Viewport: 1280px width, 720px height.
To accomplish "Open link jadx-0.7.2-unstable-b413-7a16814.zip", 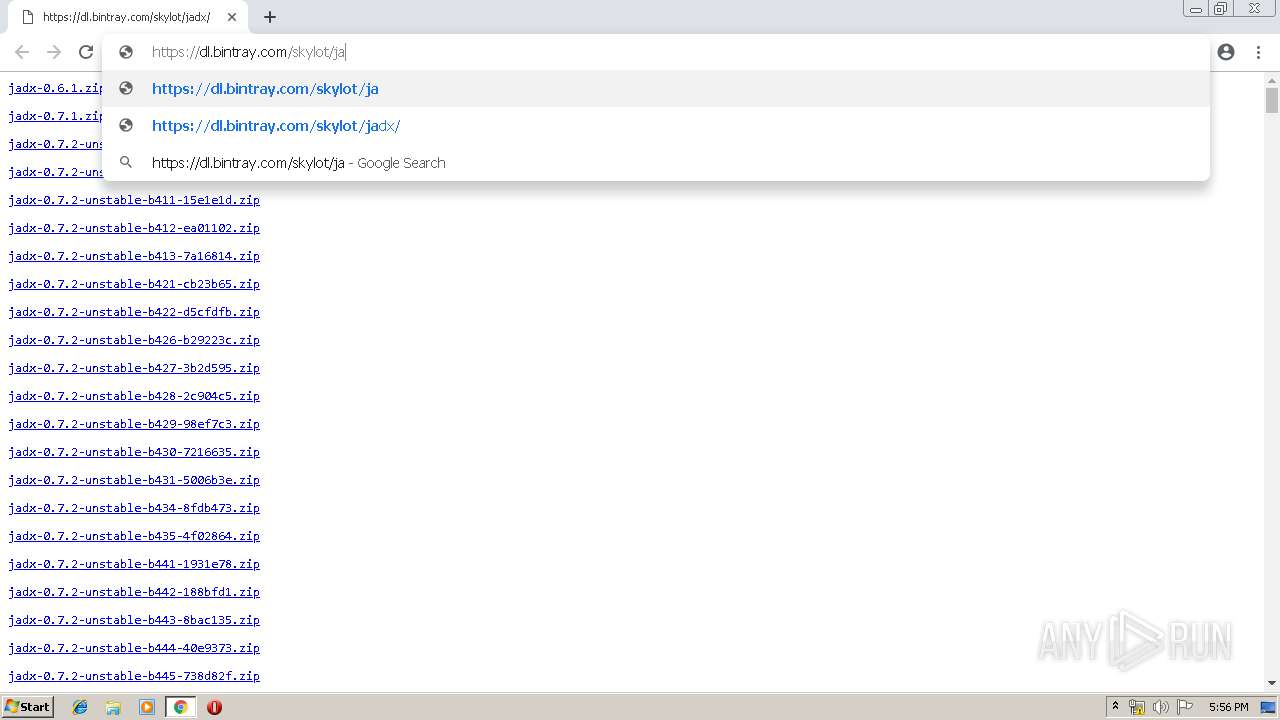I will (x=134, y=256).
